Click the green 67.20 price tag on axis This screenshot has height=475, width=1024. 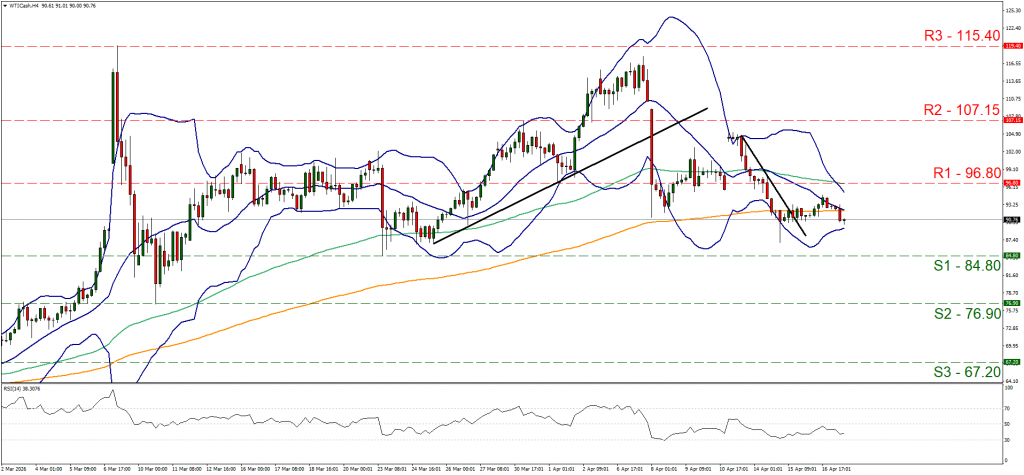coord(1010,362)
